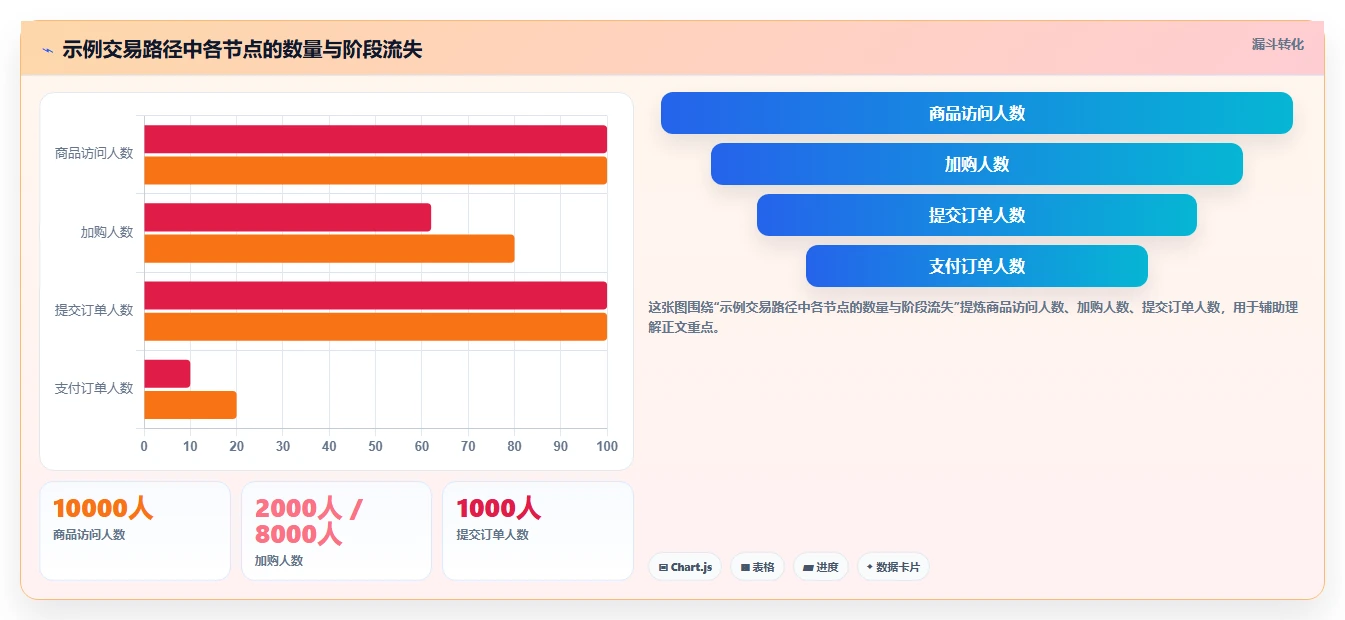This screenshot has height=620, width=1345.
Task: Click 提交订单人数 caption under 1000人
Action: [493, 535]
